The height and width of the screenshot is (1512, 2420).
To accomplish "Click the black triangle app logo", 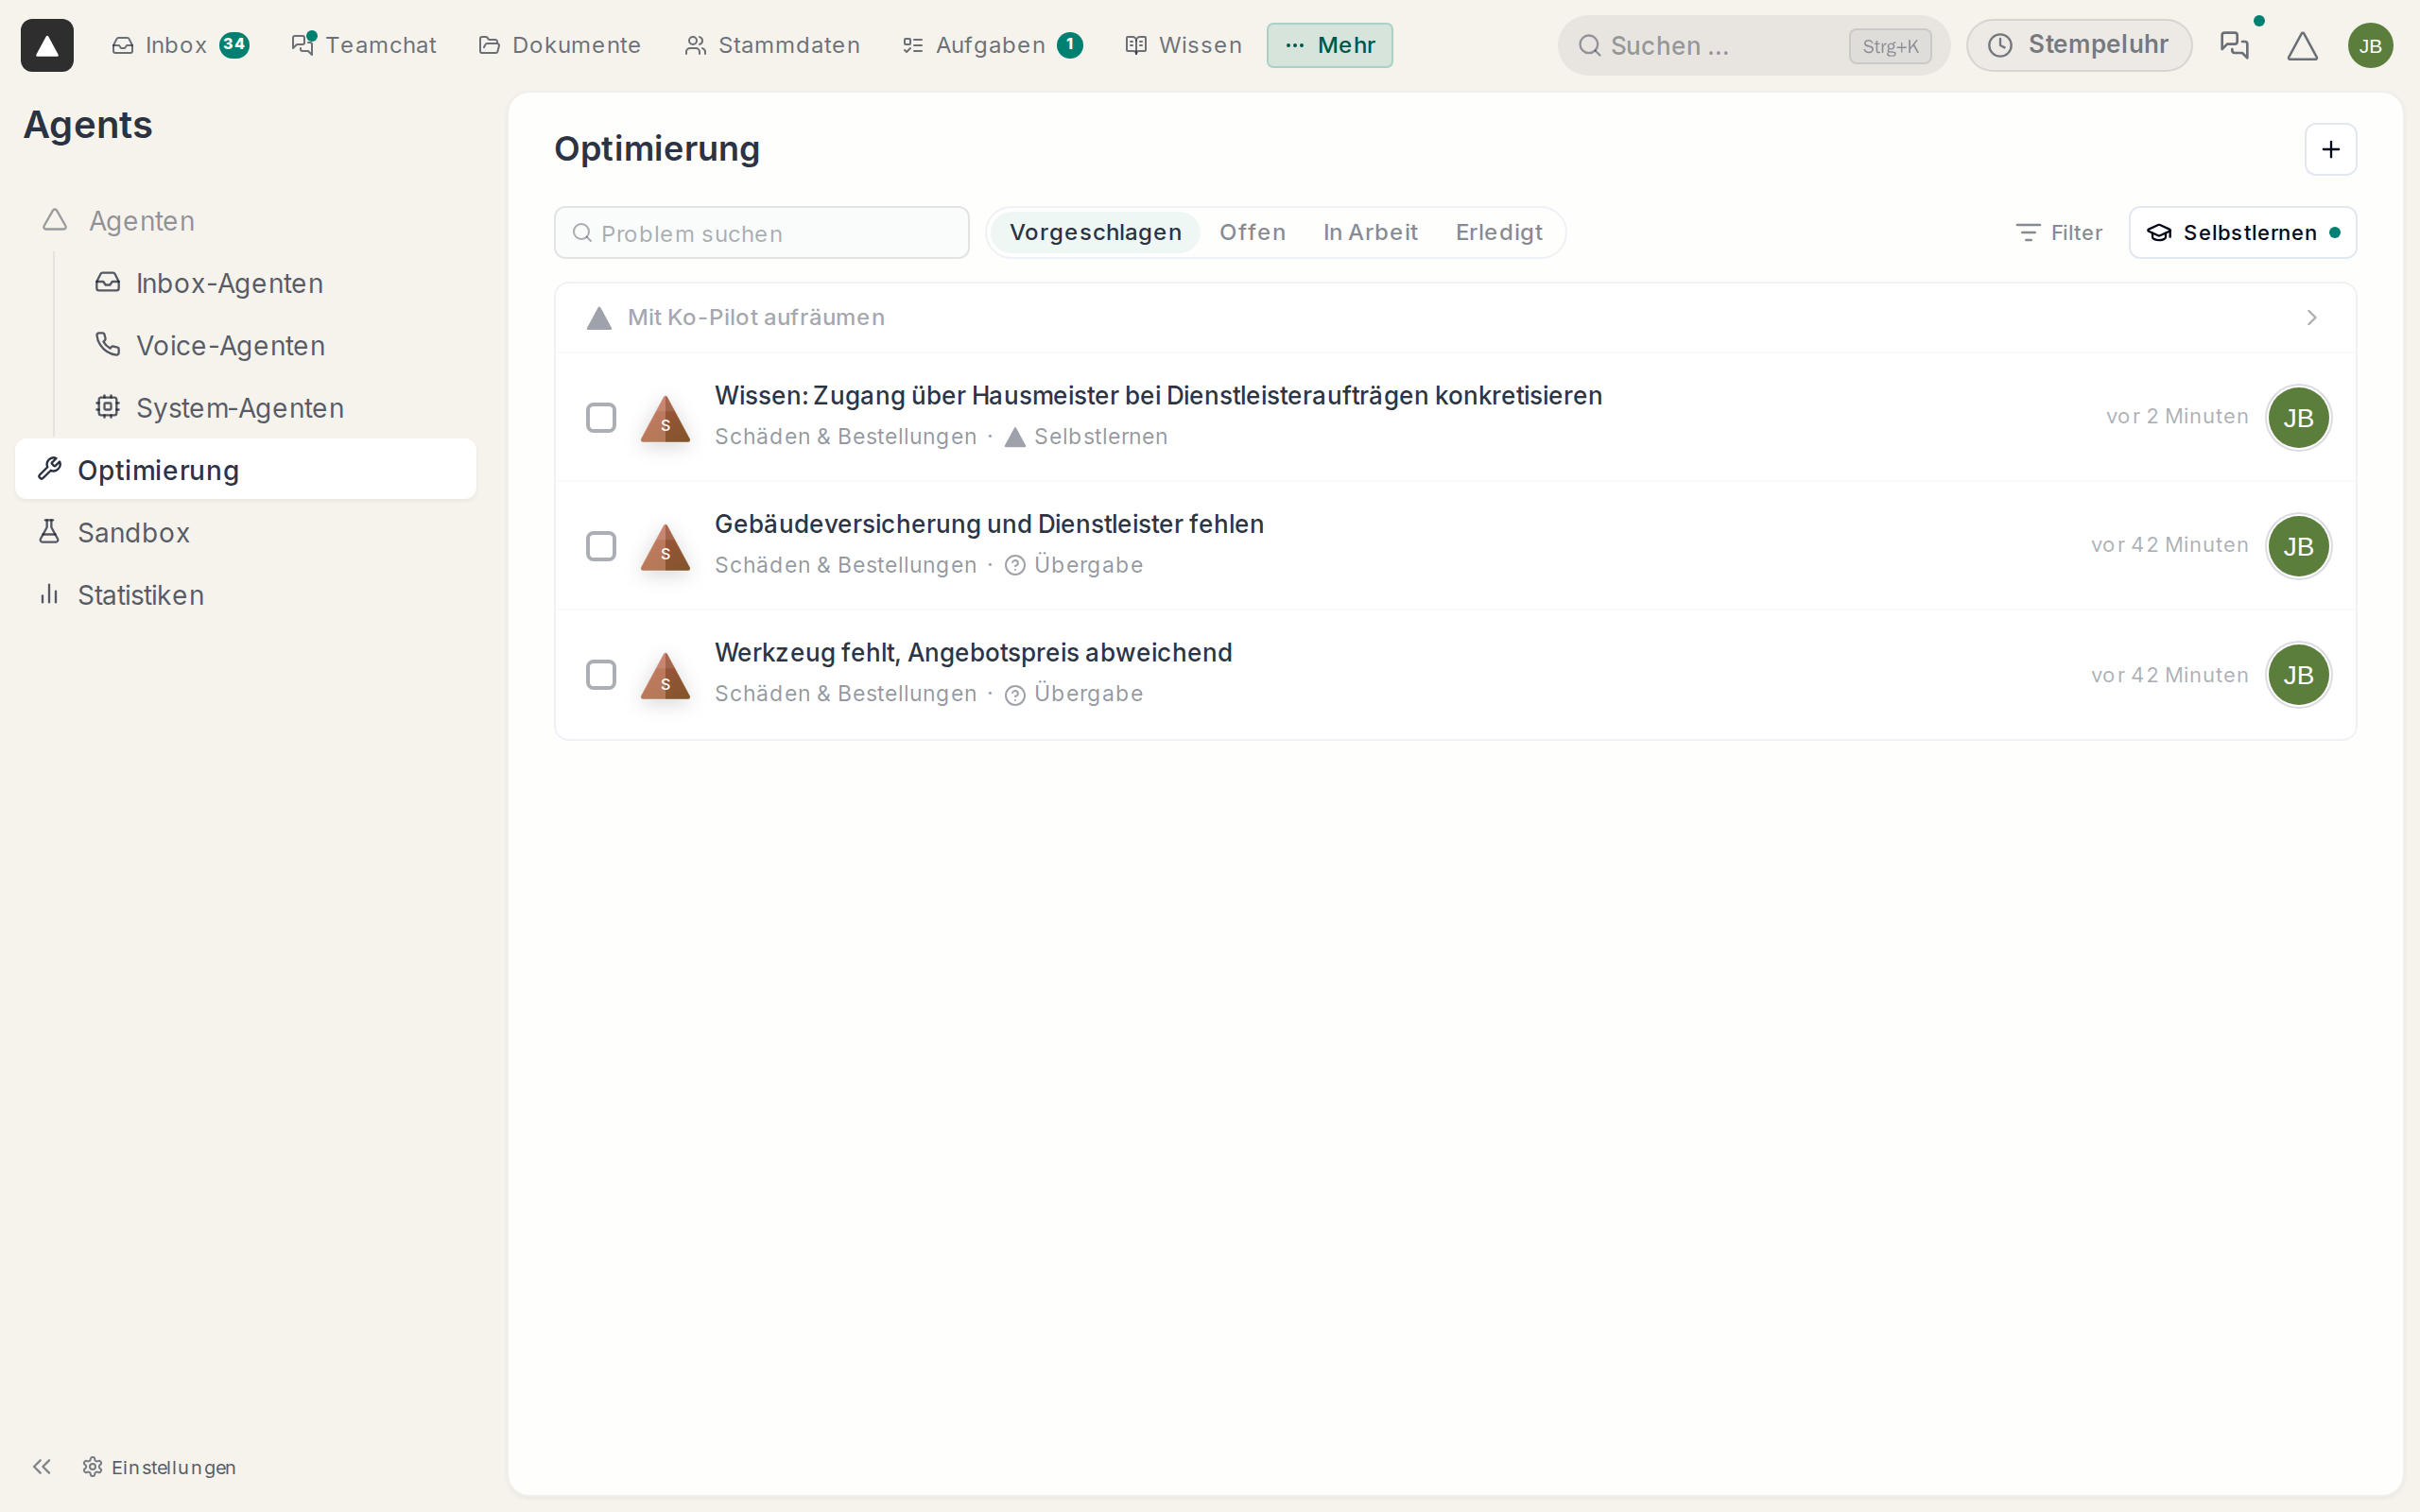I will pos(47,45).
